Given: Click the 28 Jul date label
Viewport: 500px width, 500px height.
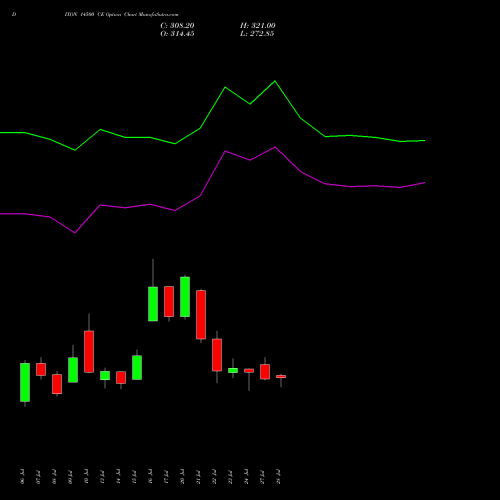Looking at the screenshot, I should pos(278,477).
